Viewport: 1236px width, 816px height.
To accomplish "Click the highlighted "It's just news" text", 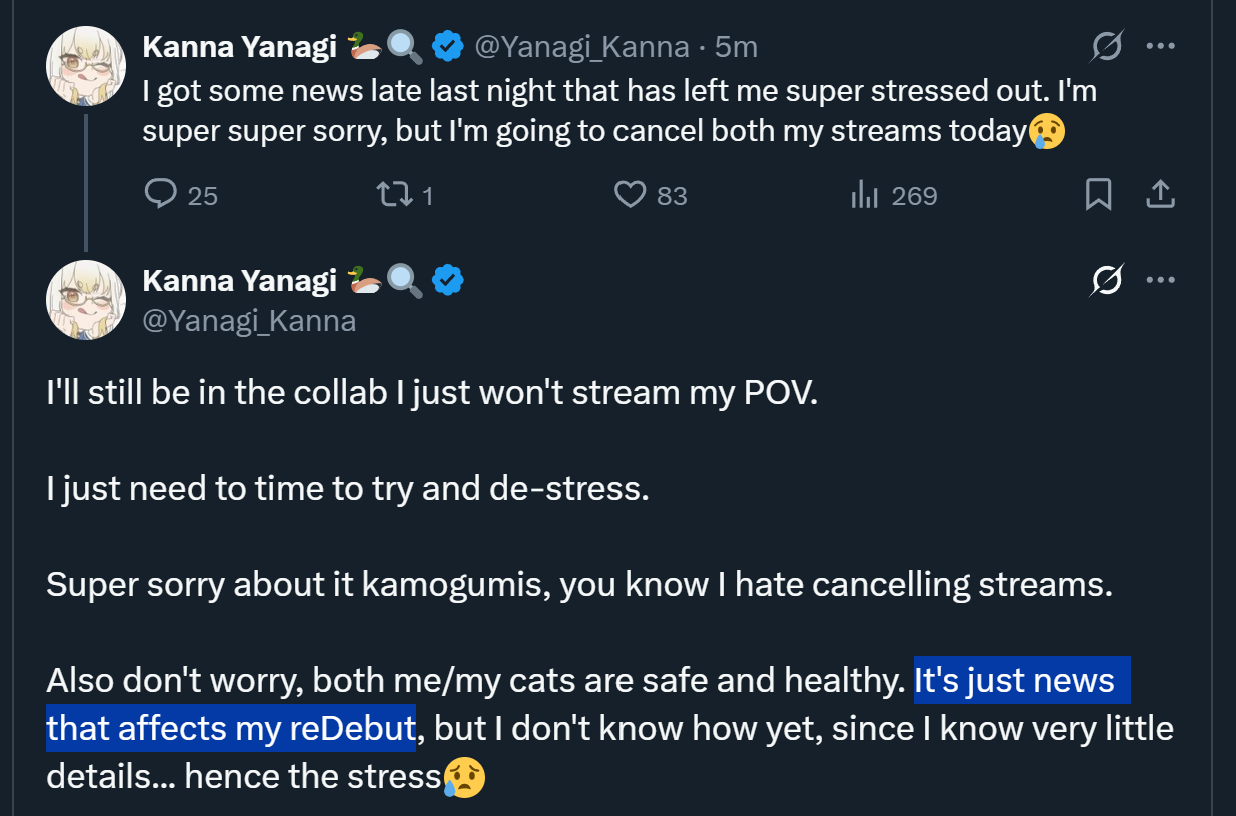I will 1013,681.
